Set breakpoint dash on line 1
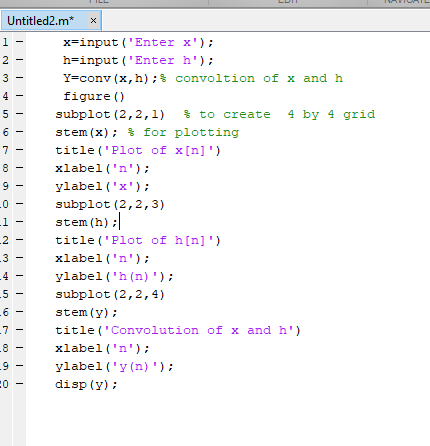 tap(20, 42)
